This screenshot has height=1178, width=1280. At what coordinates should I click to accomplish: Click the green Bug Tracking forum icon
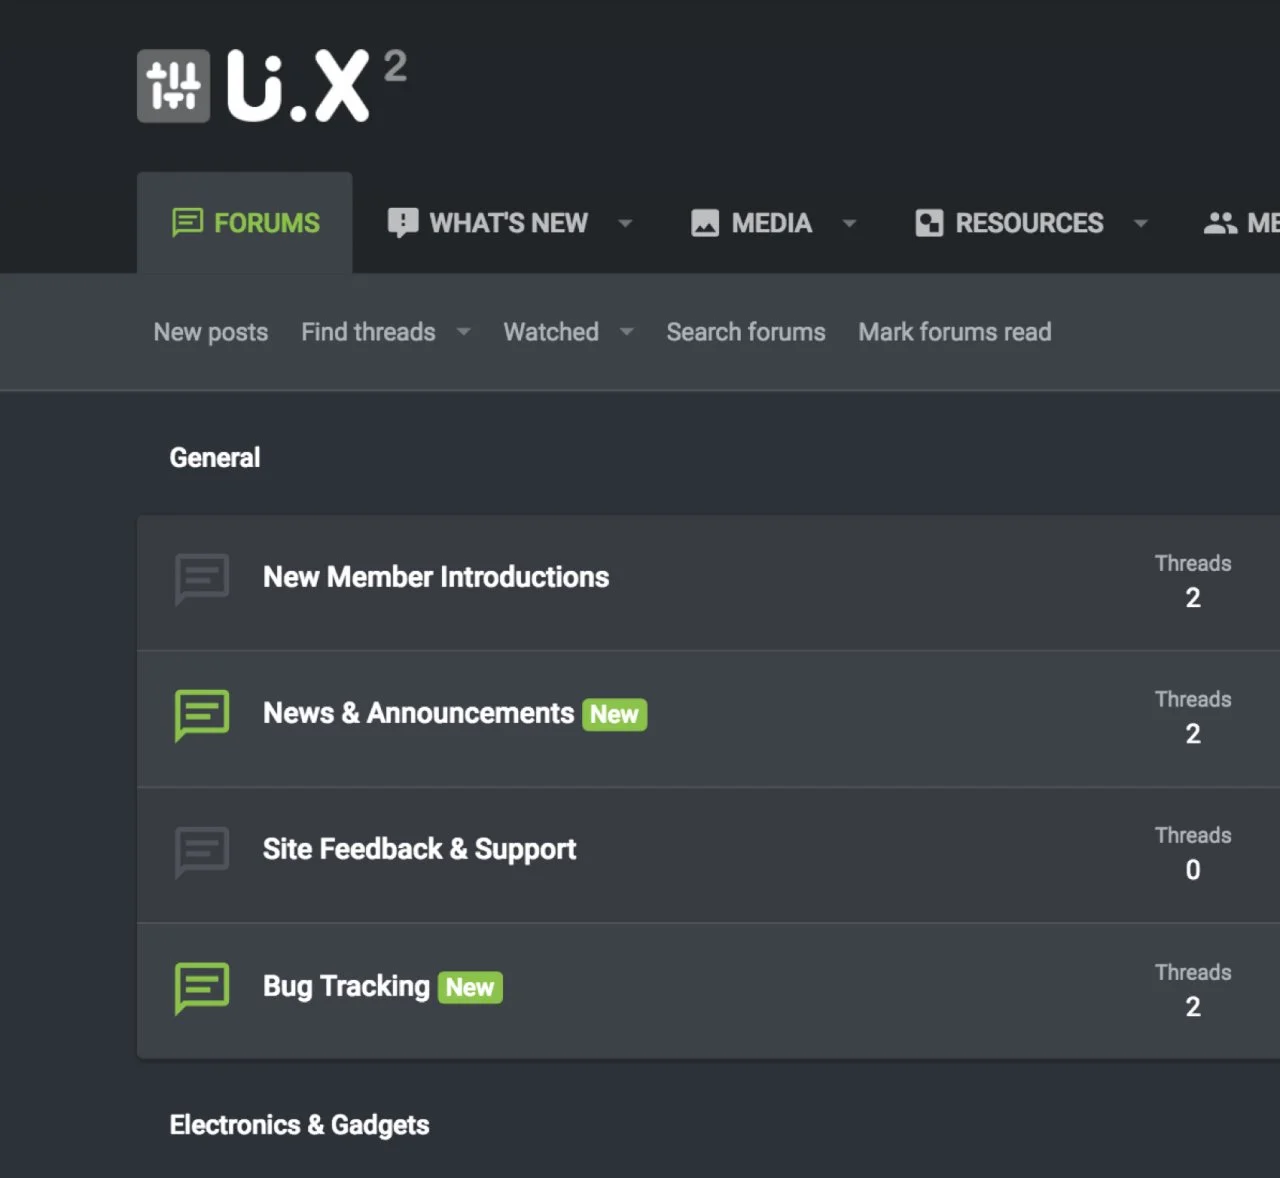(202, 987)
